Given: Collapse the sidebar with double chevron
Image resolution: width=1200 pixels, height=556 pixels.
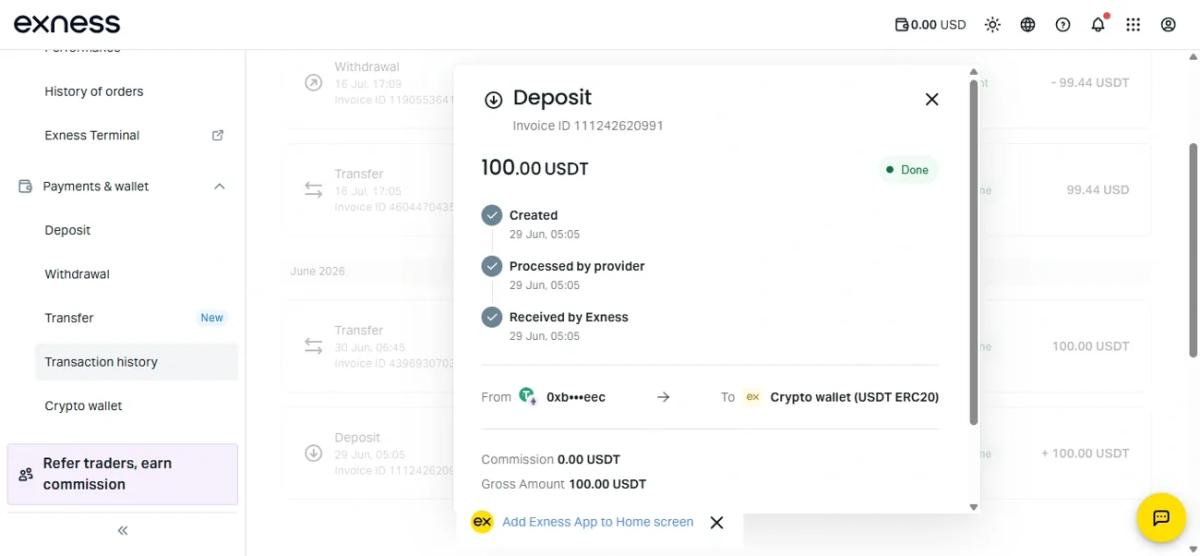Looking at the screenshot, I should click(x=122, y=531).
